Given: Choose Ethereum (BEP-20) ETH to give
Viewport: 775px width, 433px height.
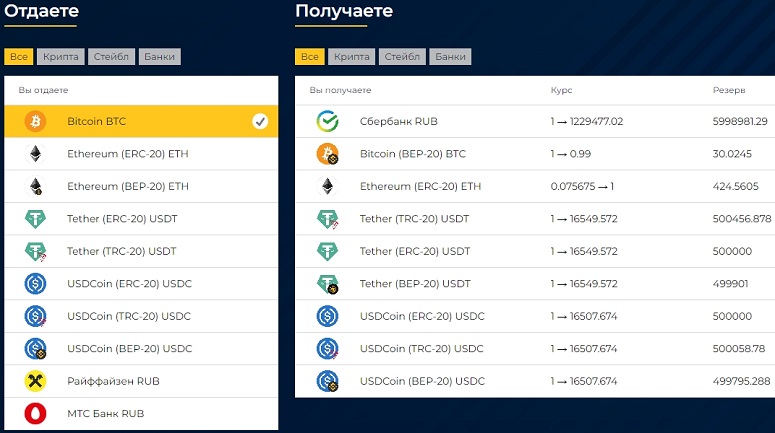Looking at the screenshot, I should point(141,186).
